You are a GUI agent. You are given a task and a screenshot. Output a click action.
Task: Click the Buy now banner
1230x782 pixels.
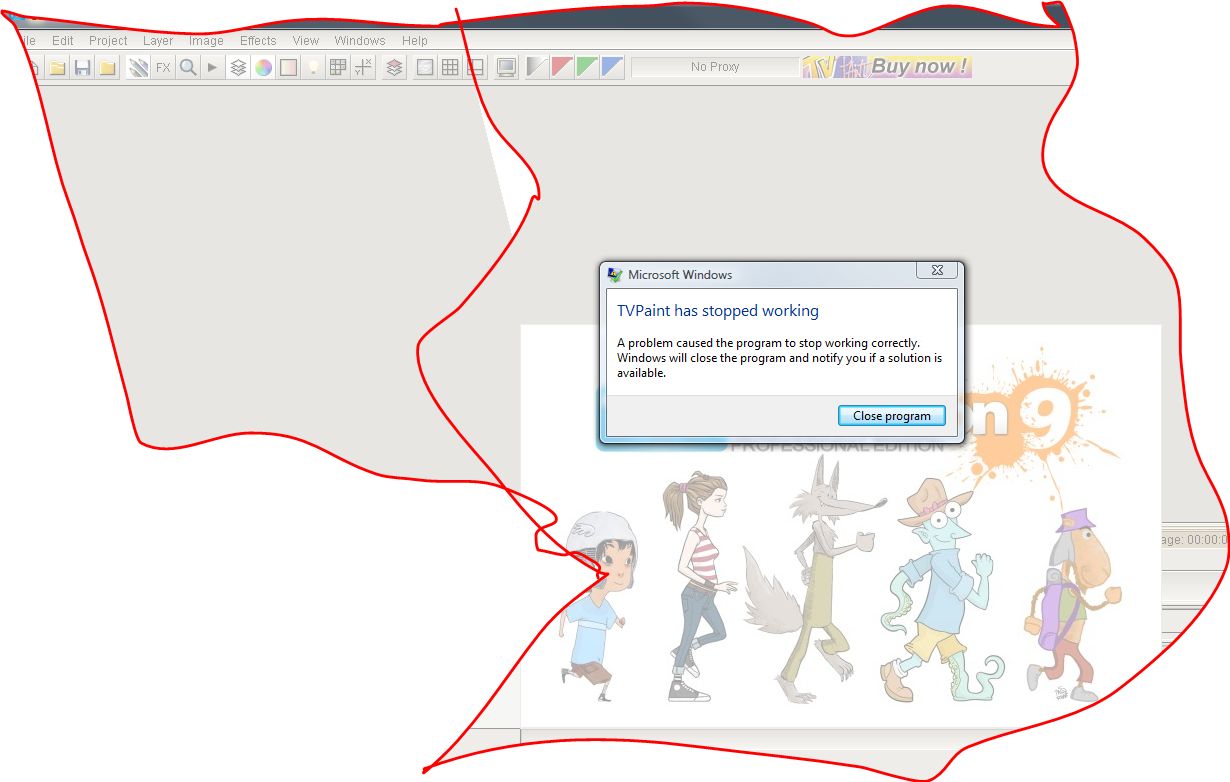click(x=887, y=67)
